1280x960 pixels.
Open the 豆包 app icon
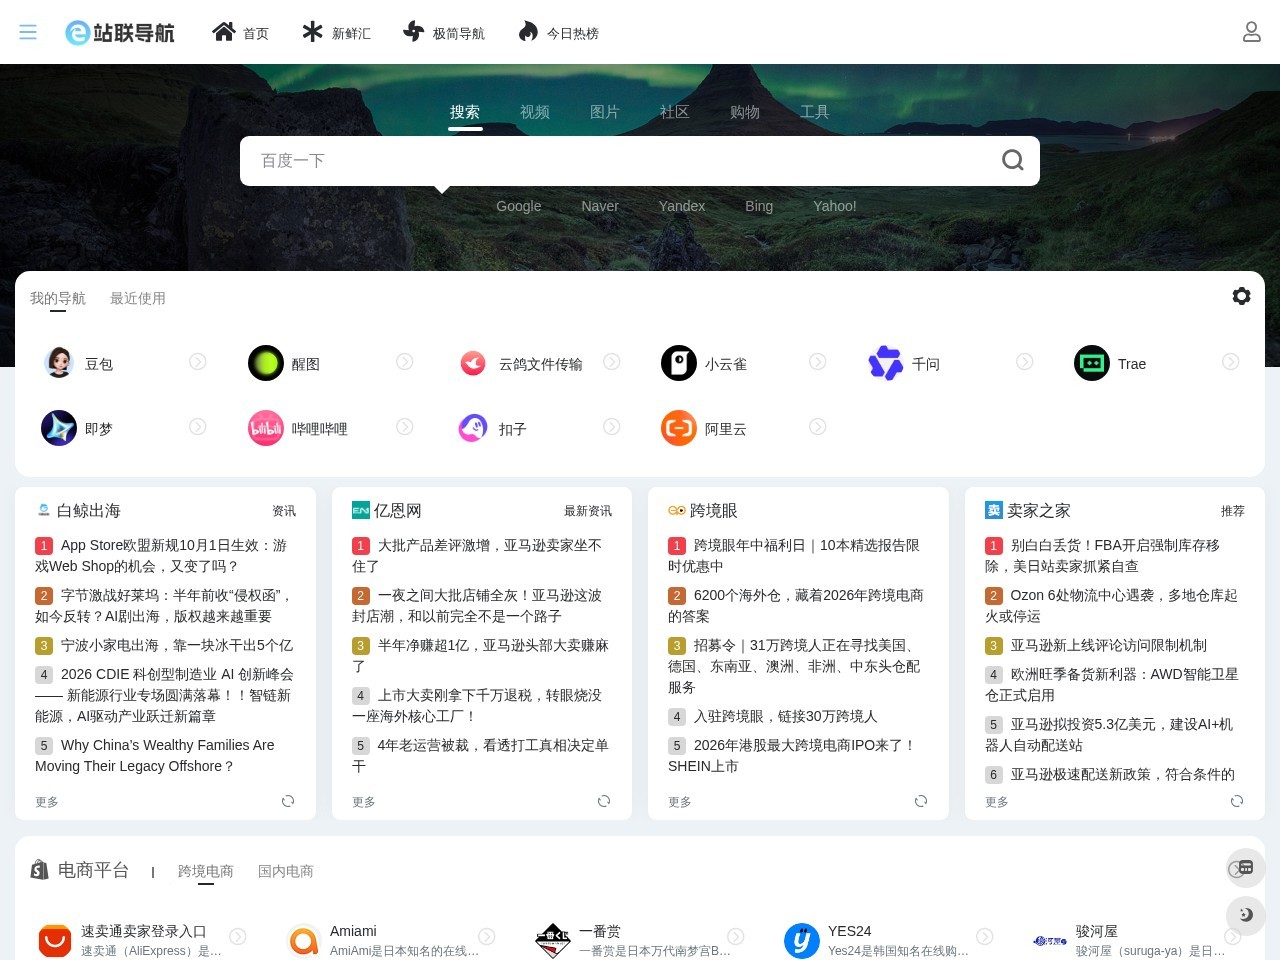pos(59,363)
